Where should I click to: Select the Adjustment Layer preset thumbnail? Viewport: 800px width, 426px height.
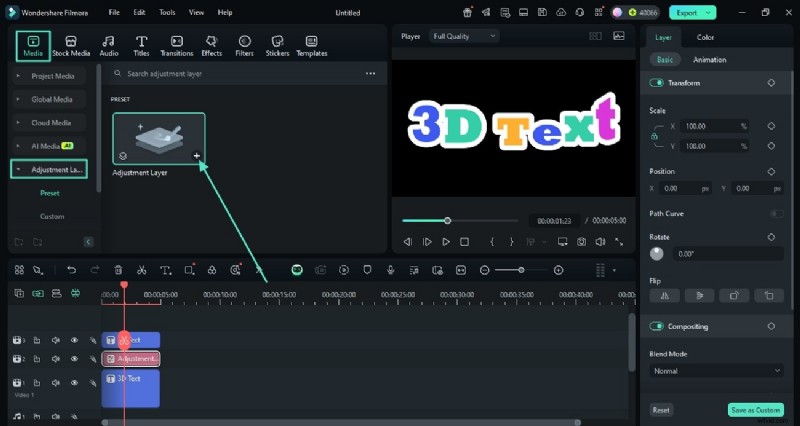click(158, 138)
